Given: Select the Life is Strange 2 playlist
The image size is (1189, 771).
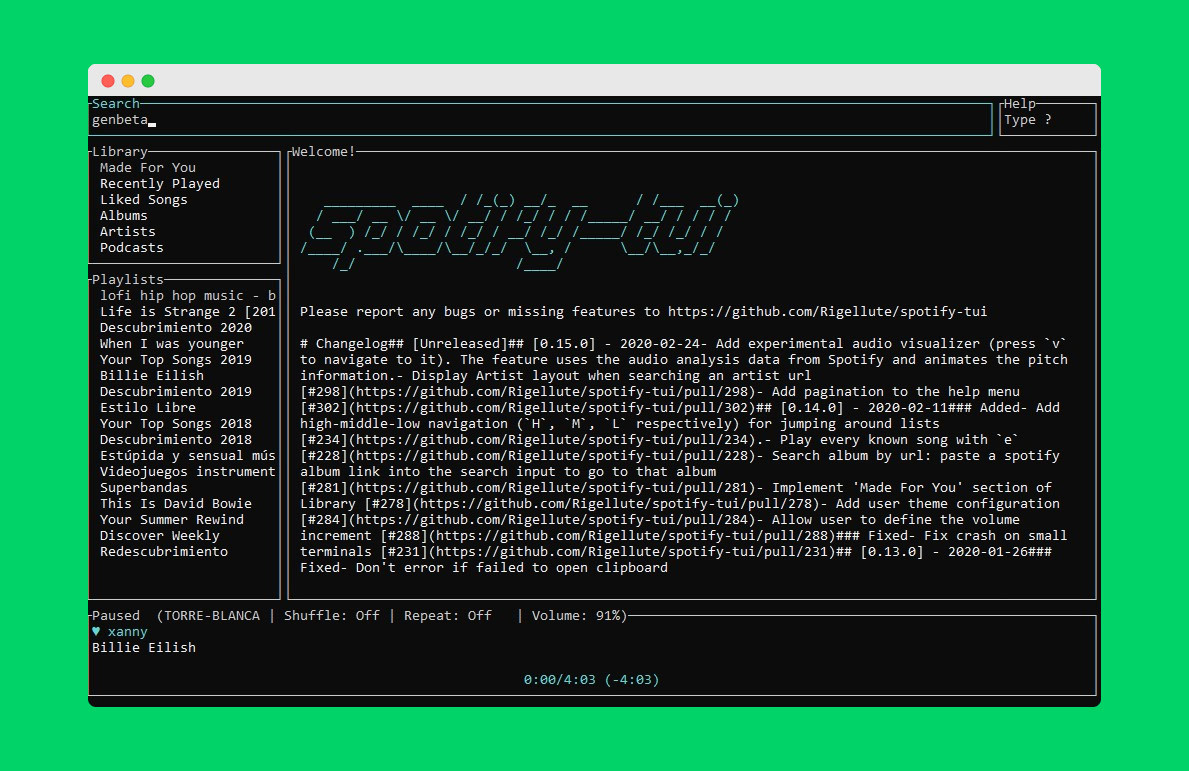Looking at the screenshot, I should (x=188, y=312).
